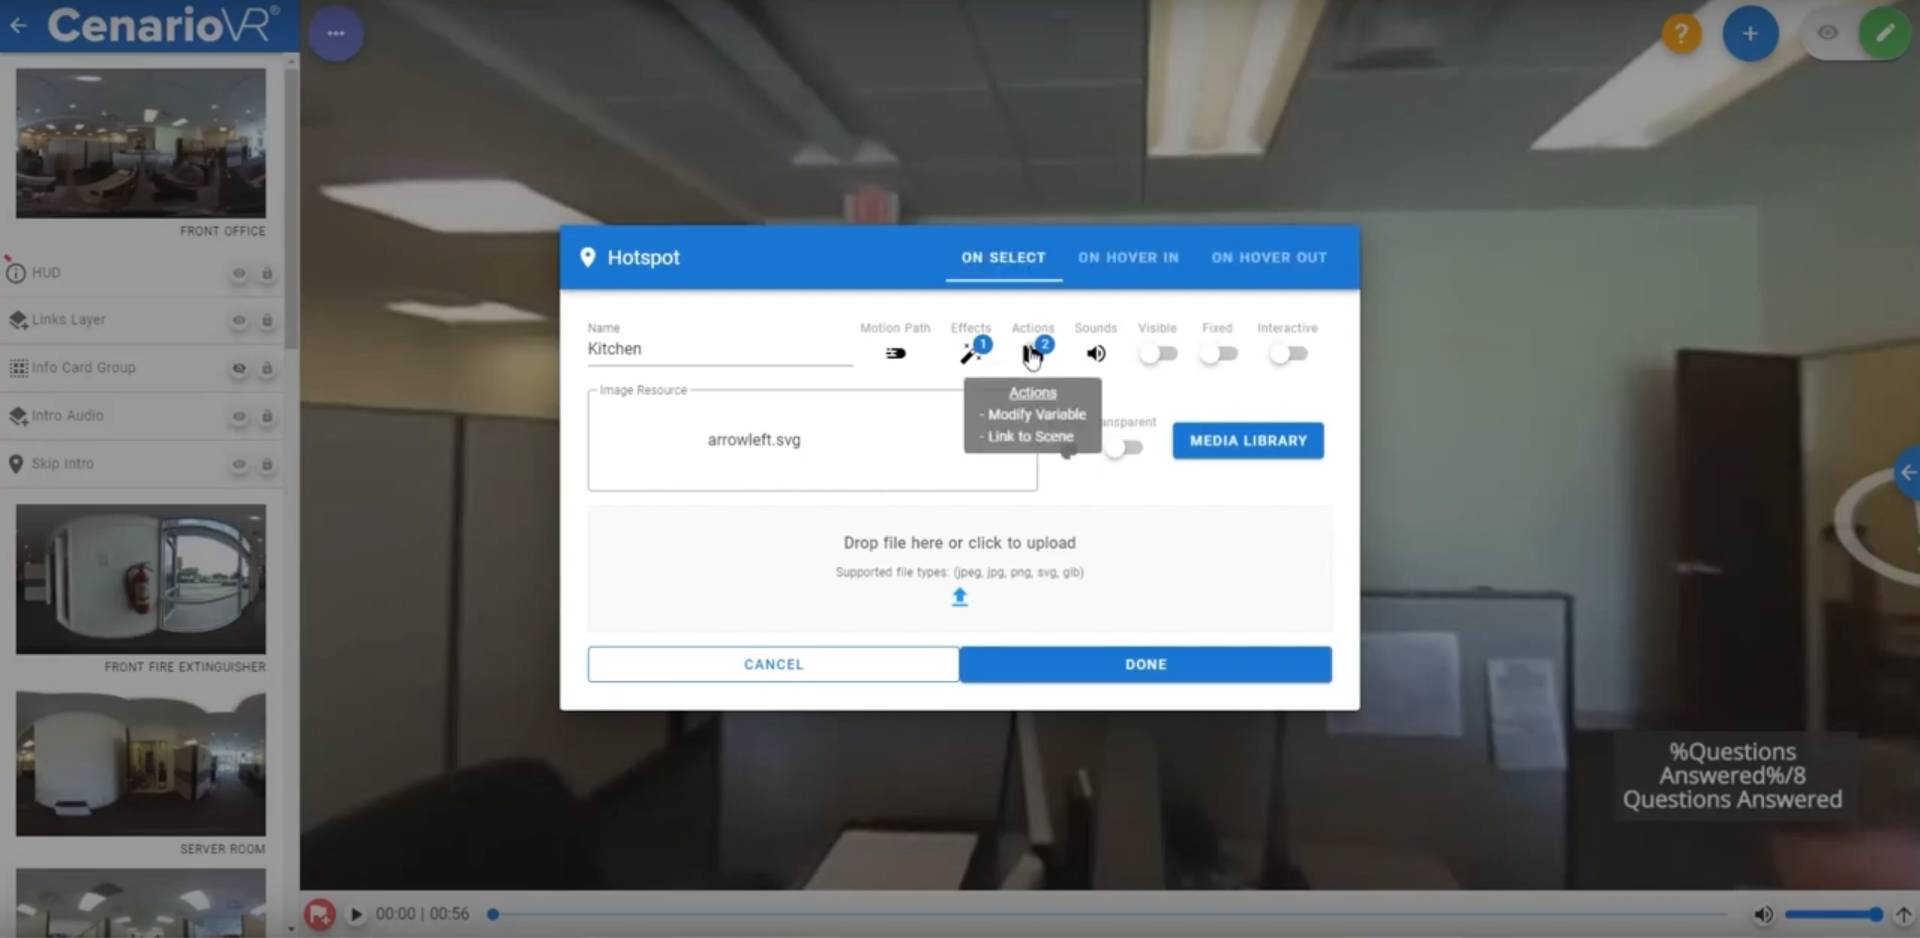Click the Motion Path icon
The width and height of the screenshot is (1920, 938).
[x=895, y=353]
